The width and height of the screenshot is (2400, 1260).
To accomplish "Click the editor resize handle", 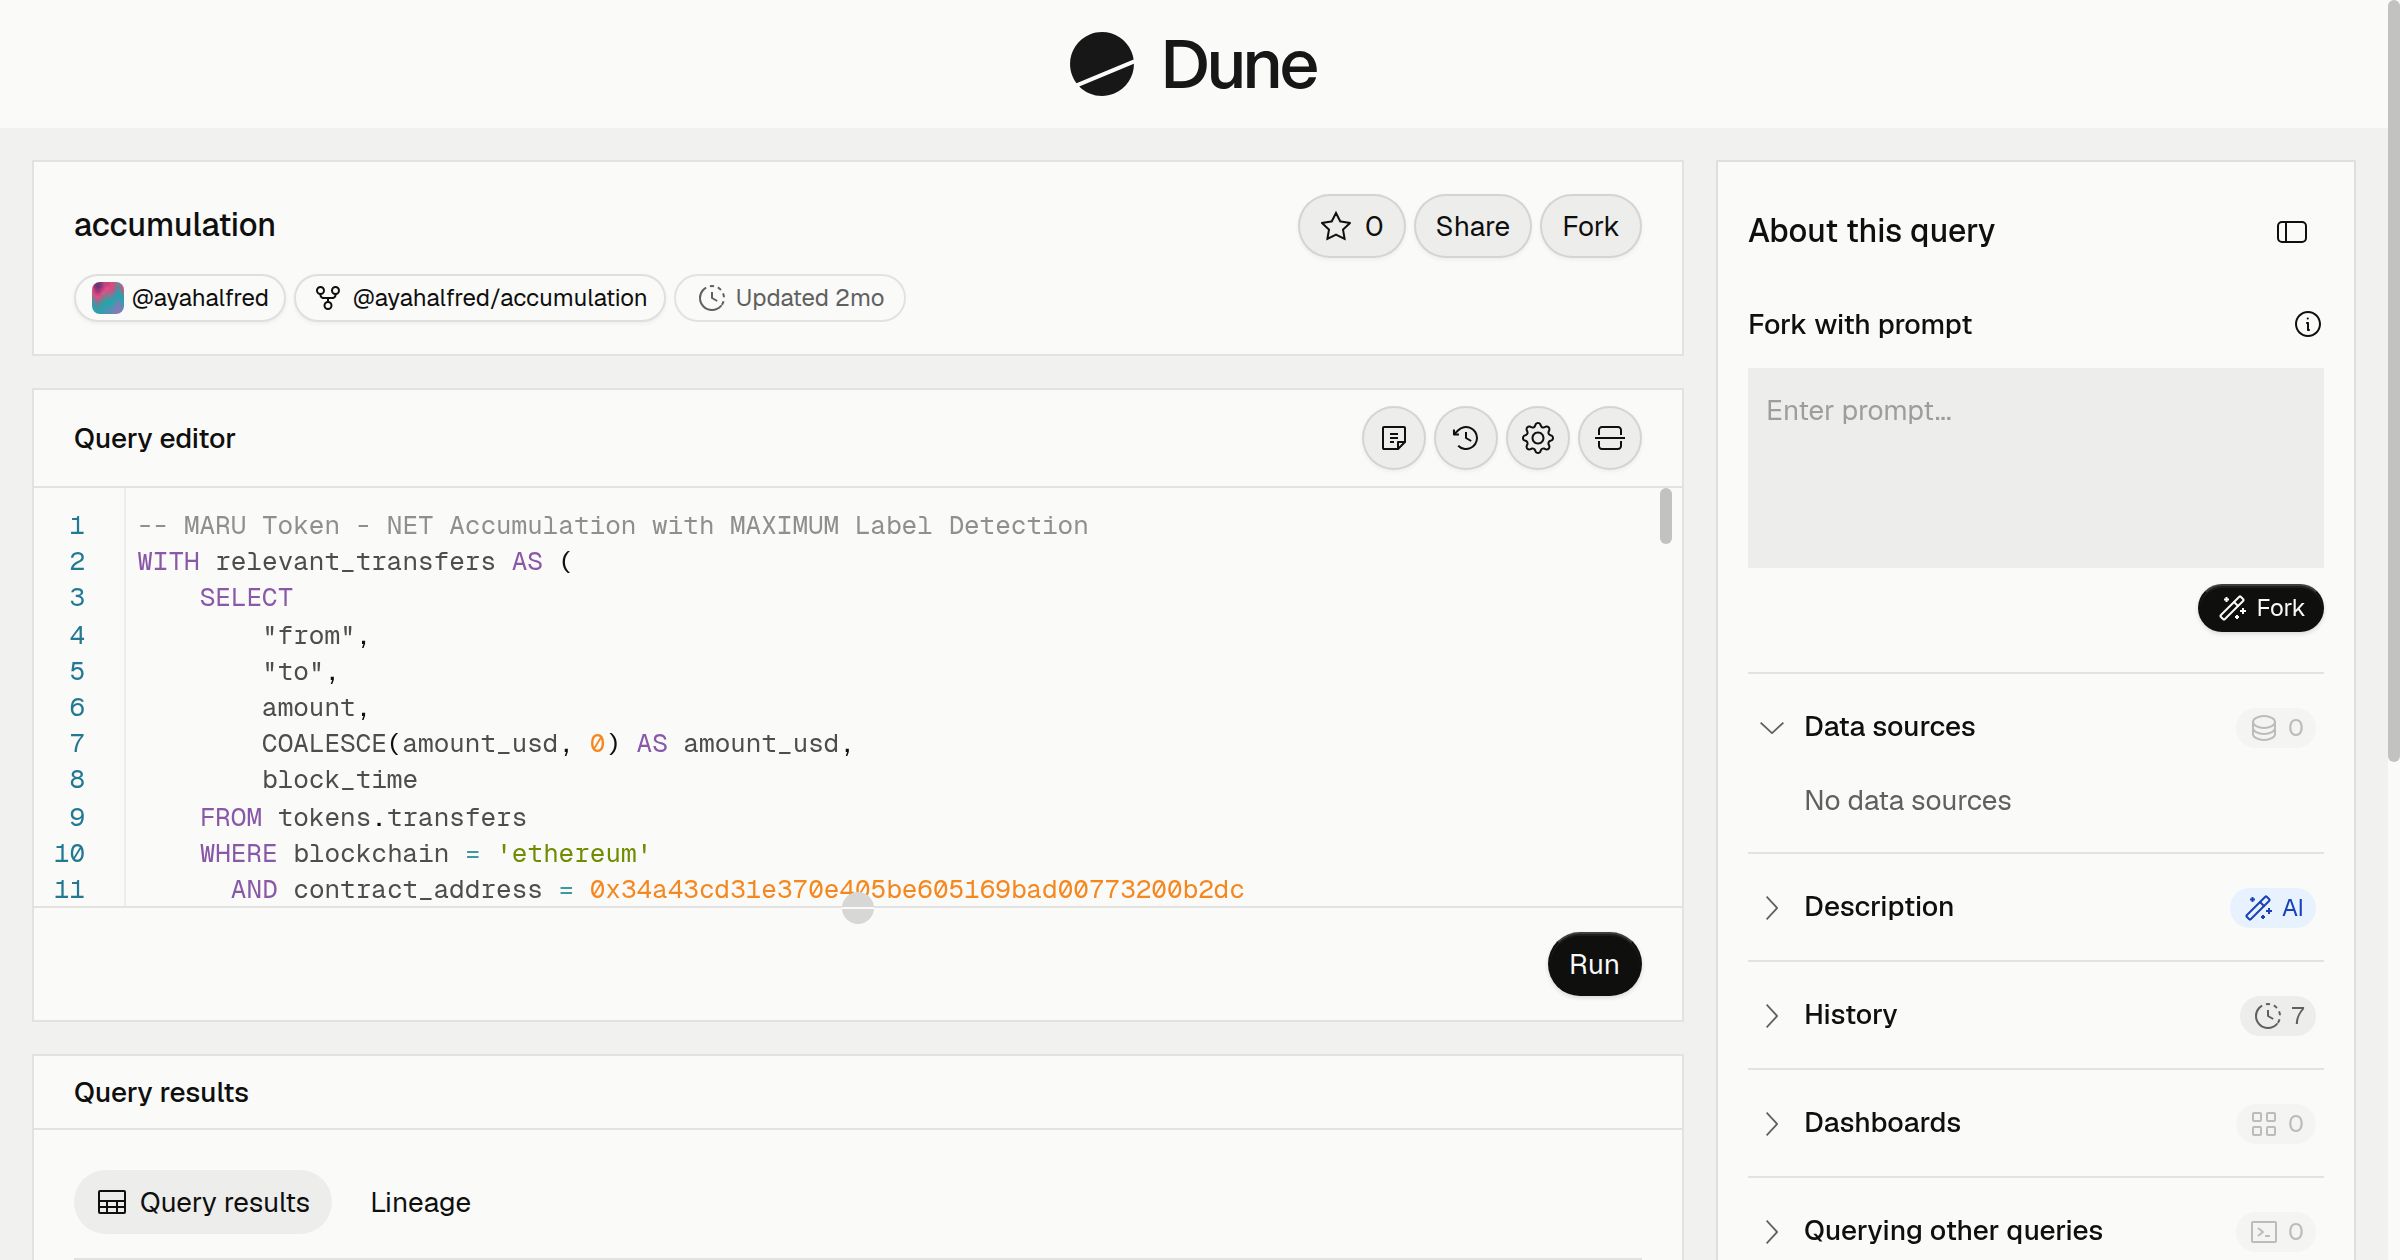I will tap(857, 908).
